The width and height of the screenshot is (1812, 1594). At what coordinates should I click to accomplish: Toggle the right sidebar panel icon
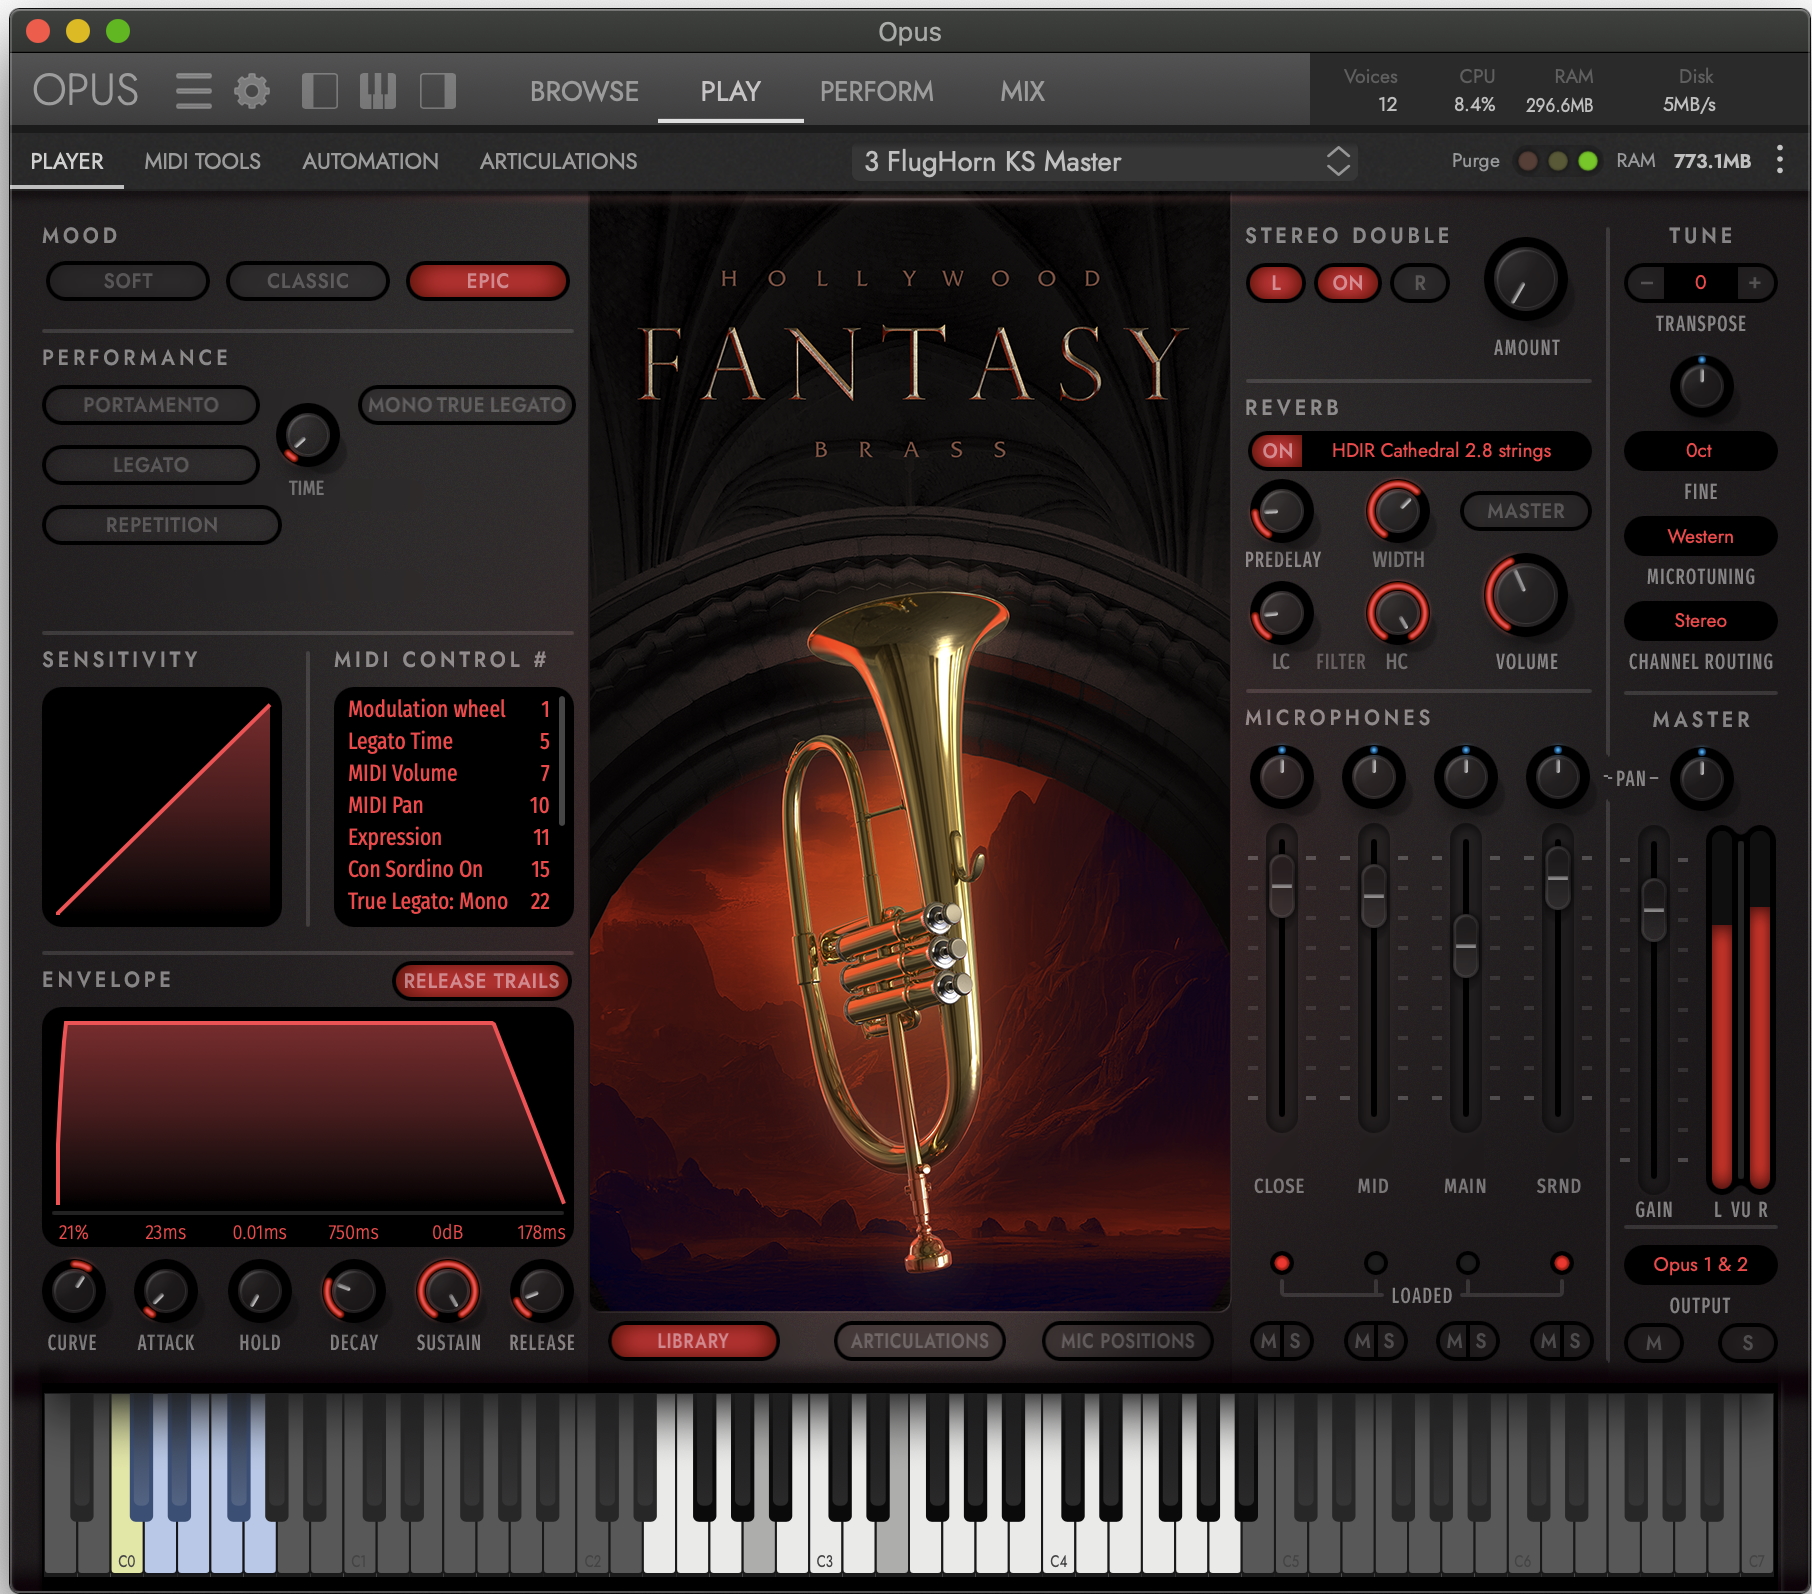(437, 91)
